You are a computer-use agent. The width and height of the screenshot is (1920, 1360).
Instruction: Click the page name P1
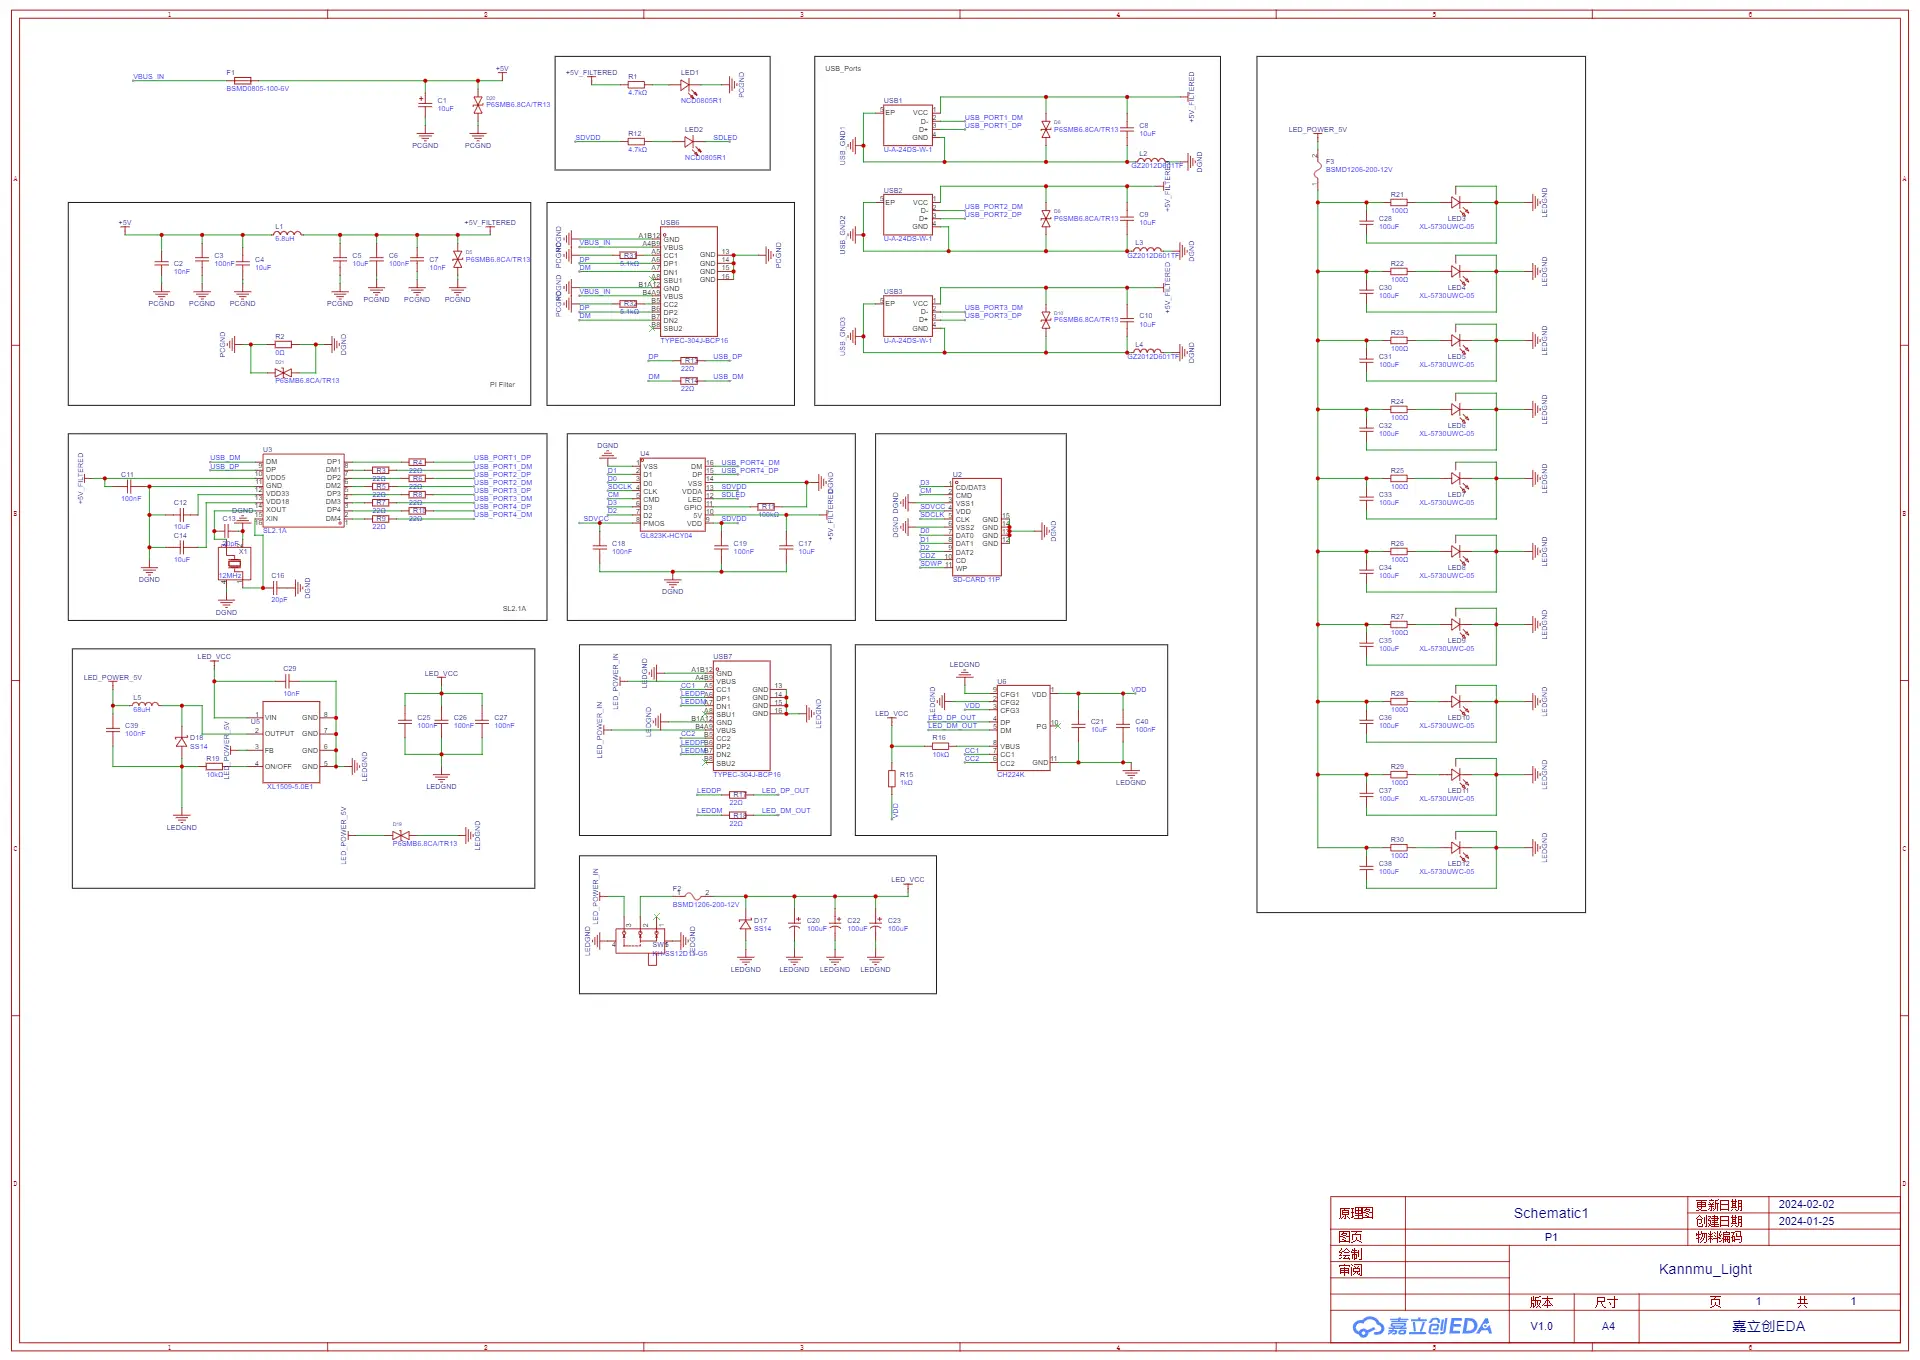point(1551,1238)
